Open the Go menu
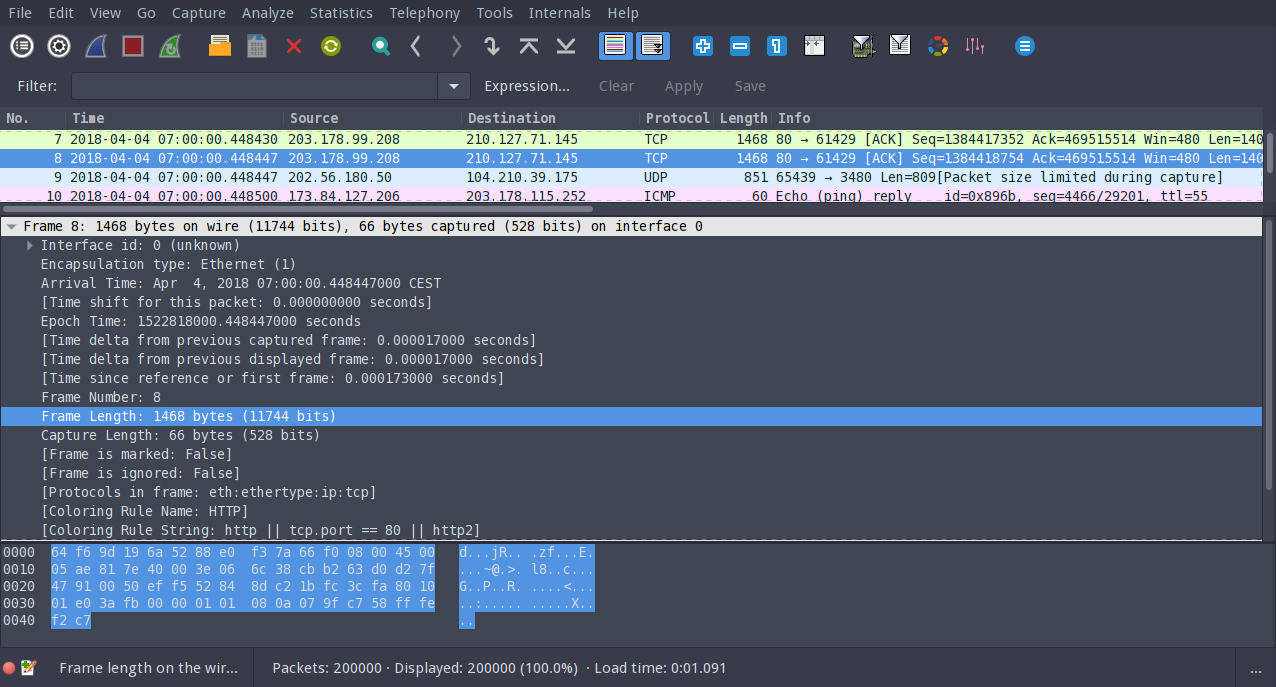1276x687 pixels. (x=146, y=13)
